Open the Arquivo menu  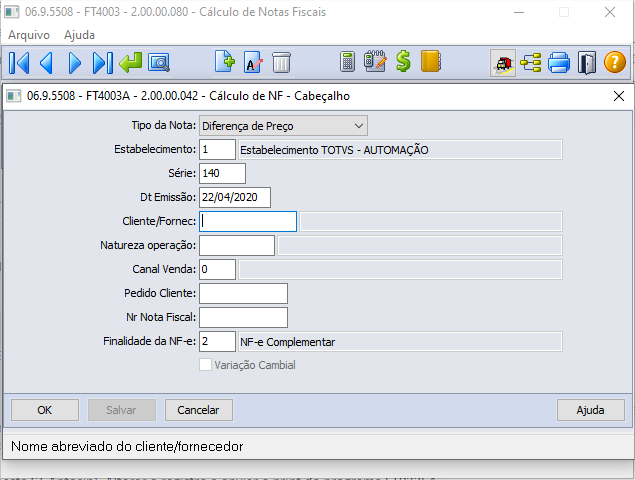click(29, 35)
